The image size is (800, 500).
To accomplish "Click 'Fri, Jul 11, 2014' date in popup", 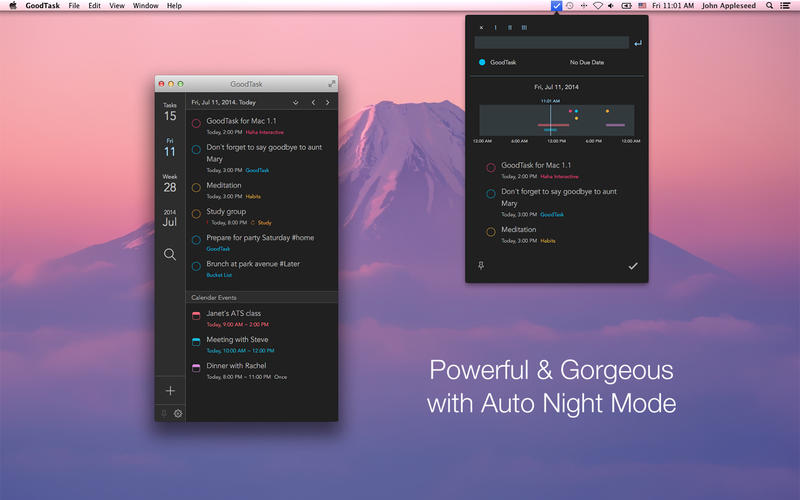I will point(557,87).
